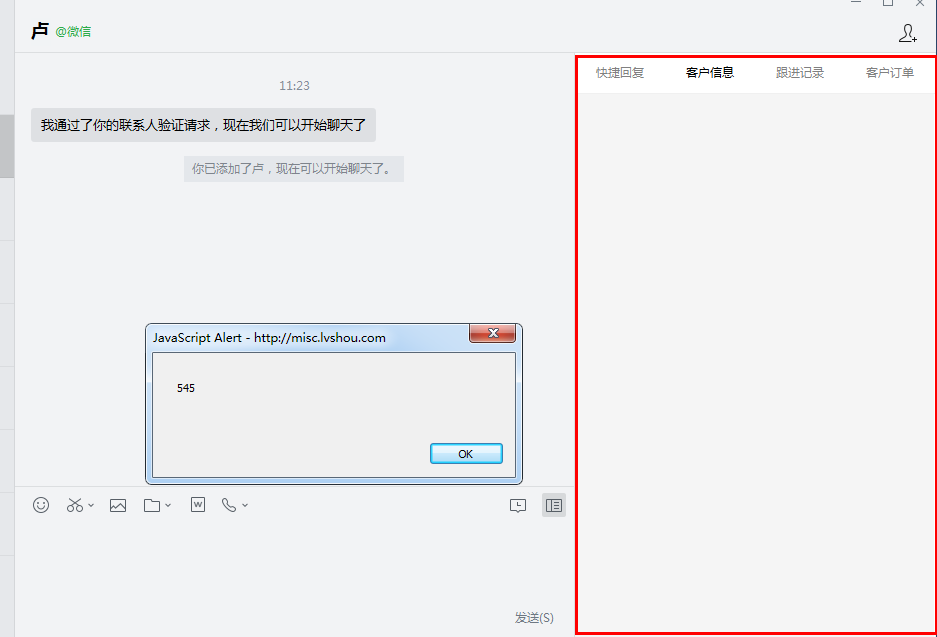The image size is (937, 637).
Task: Toggle the sidebar panel icon
Action: click(x=554, y=506)
